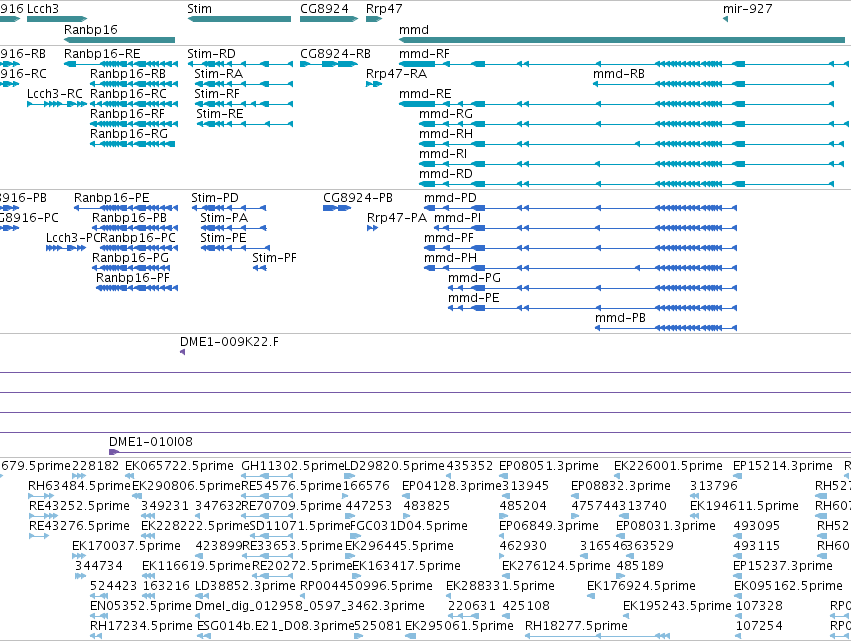The image size is (851, 641).
Task: Open protein Stim-PF
Action: pos(275,258)
